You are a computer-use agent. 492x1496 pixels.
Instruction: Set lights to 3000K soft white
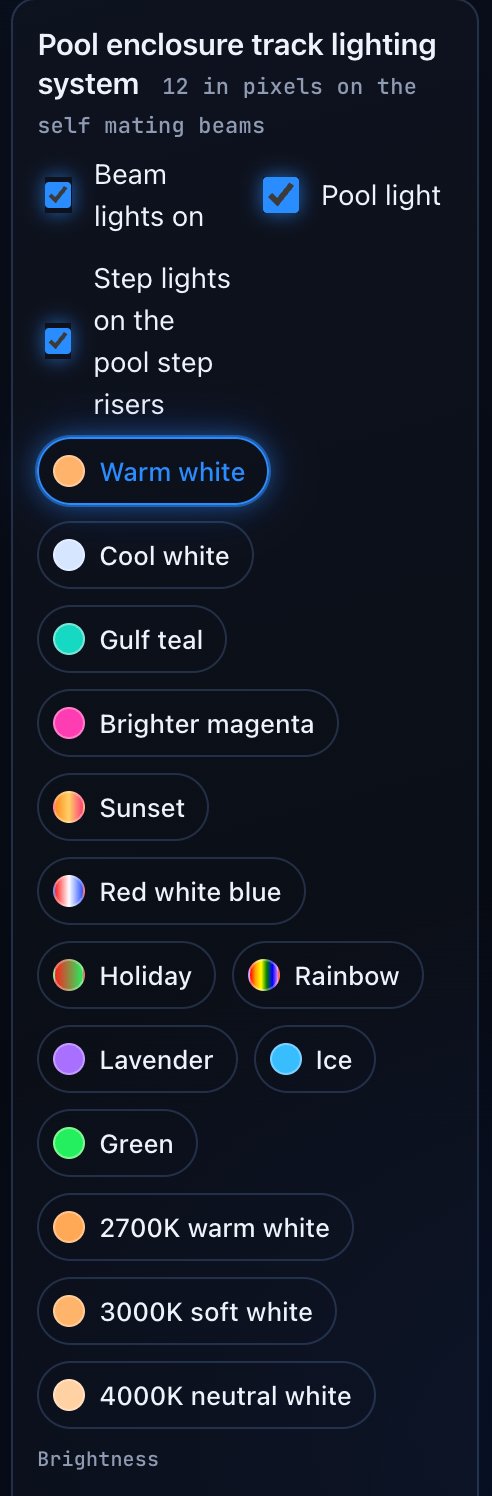pos(187,1312)
